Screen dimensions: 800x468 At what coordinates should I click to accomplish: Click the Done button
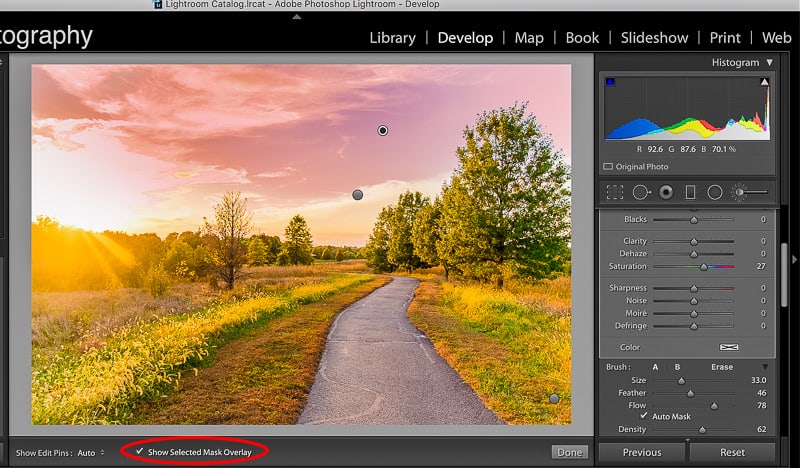(569, 452)
